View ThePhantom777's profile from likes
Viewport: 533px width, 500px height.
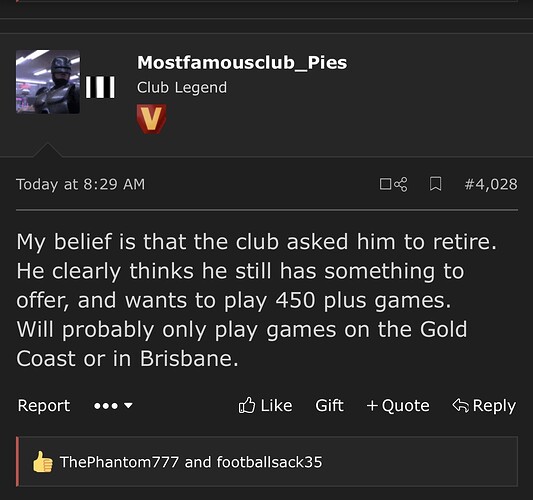pyautogui.click(x=119, y=462)
